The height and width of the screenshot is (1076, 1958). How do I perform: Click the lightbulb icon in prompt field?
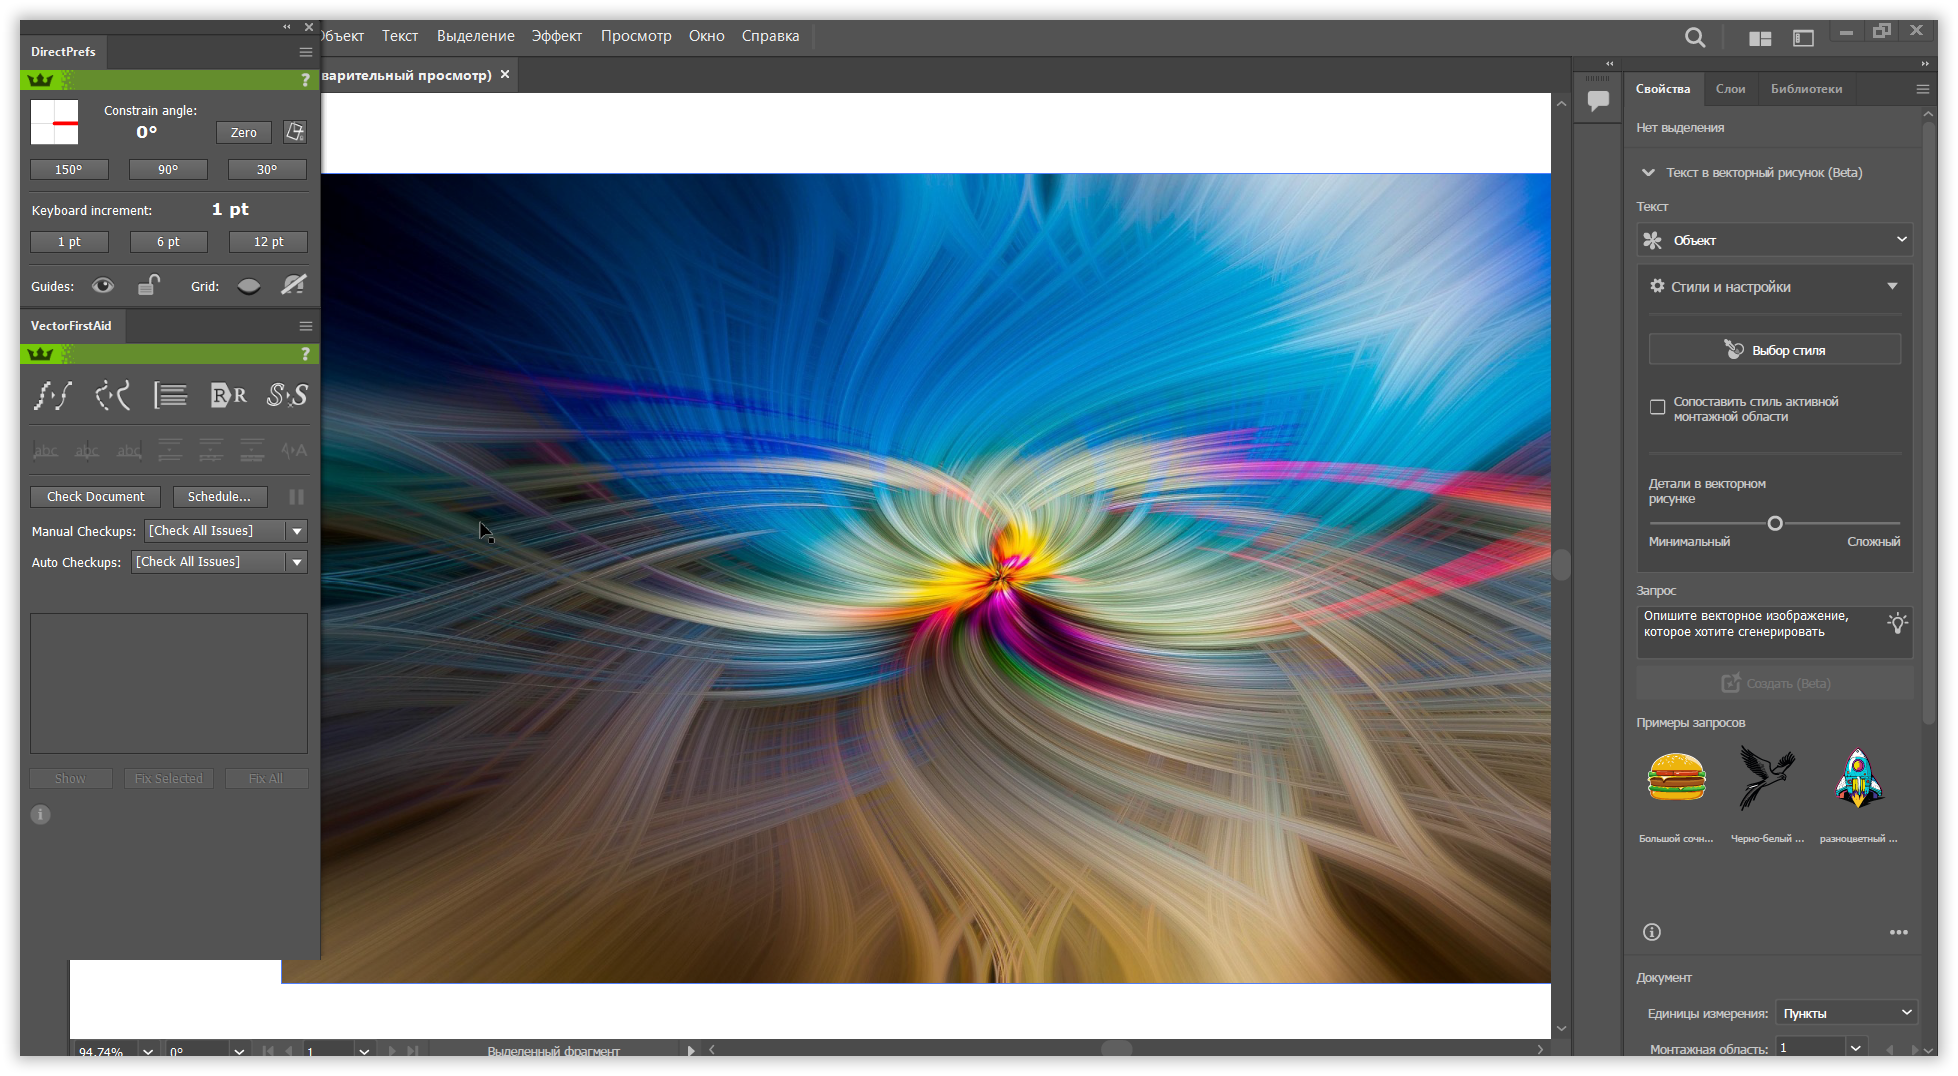[1897, 623]
